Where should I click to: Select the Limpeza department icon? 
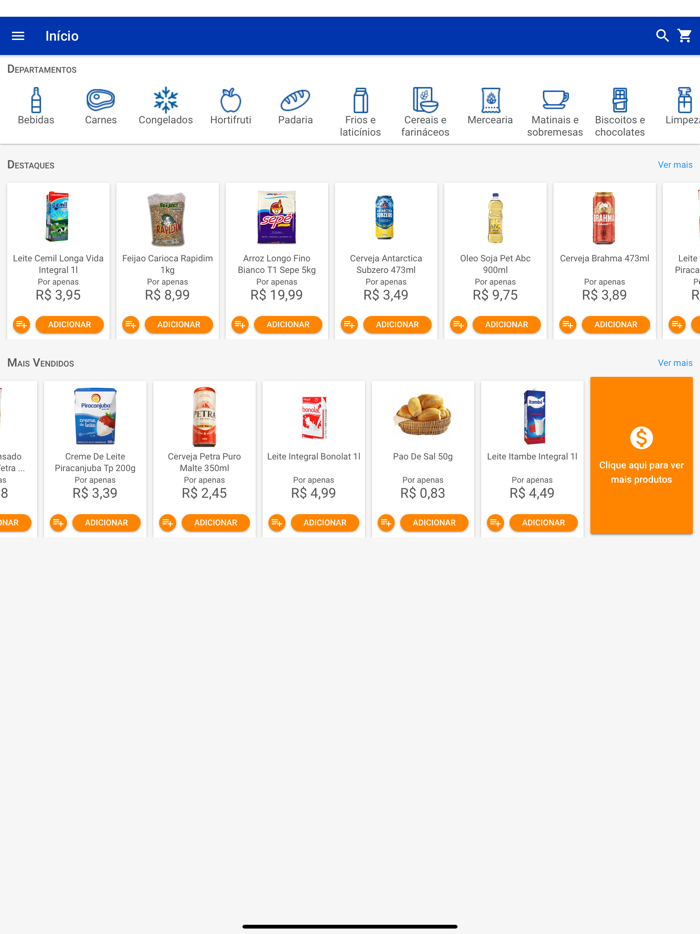684,100
